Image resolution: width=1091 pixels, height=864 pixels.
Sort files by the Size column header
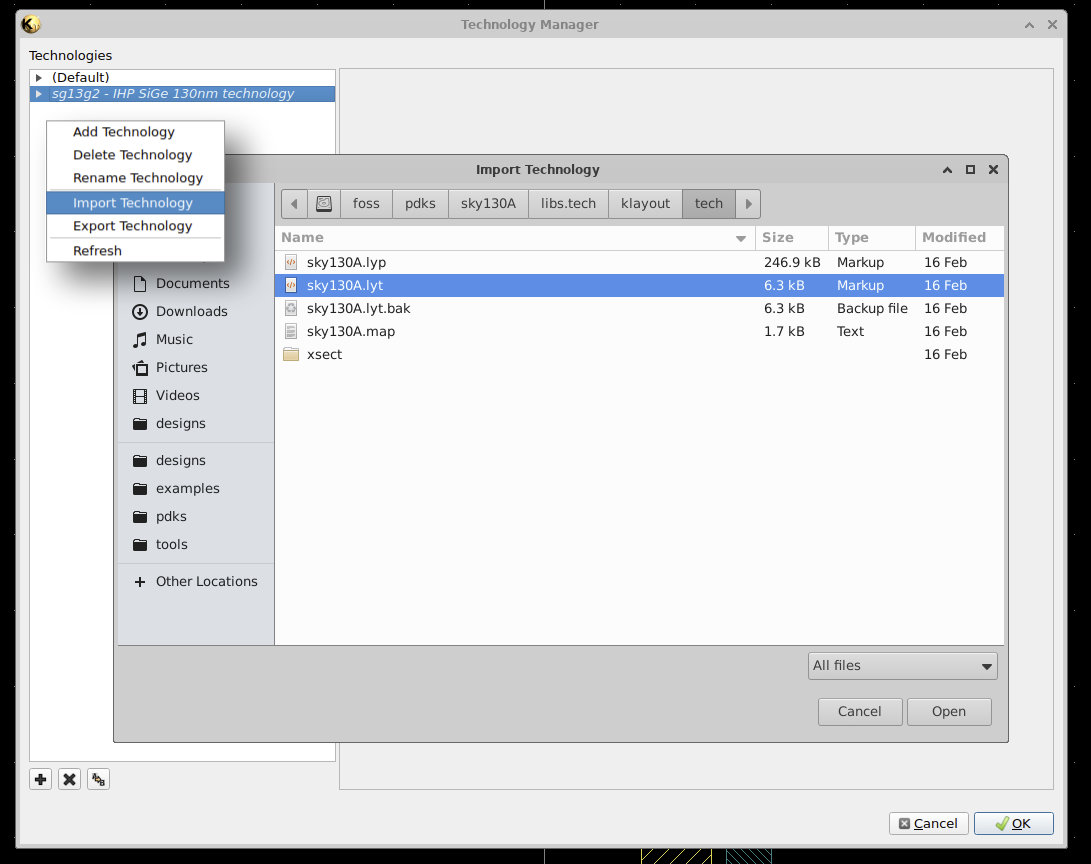click(778, 237)
